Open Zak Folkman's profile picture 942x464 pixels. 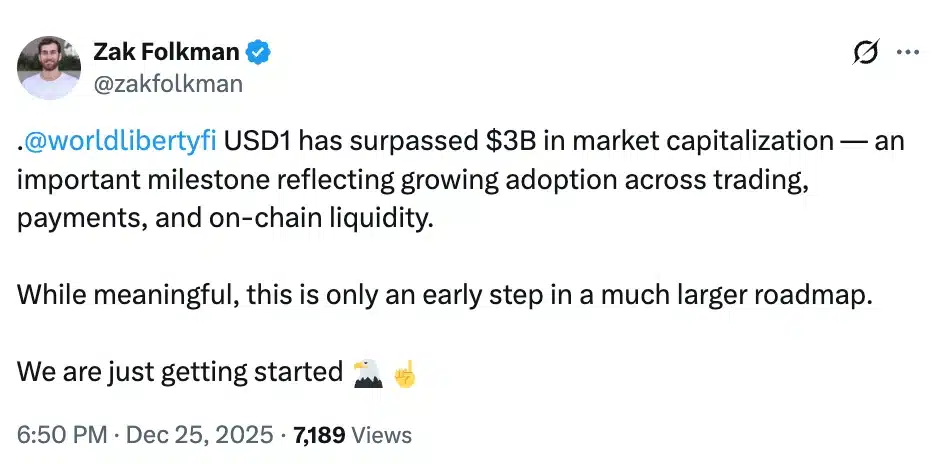pos(49,67)
